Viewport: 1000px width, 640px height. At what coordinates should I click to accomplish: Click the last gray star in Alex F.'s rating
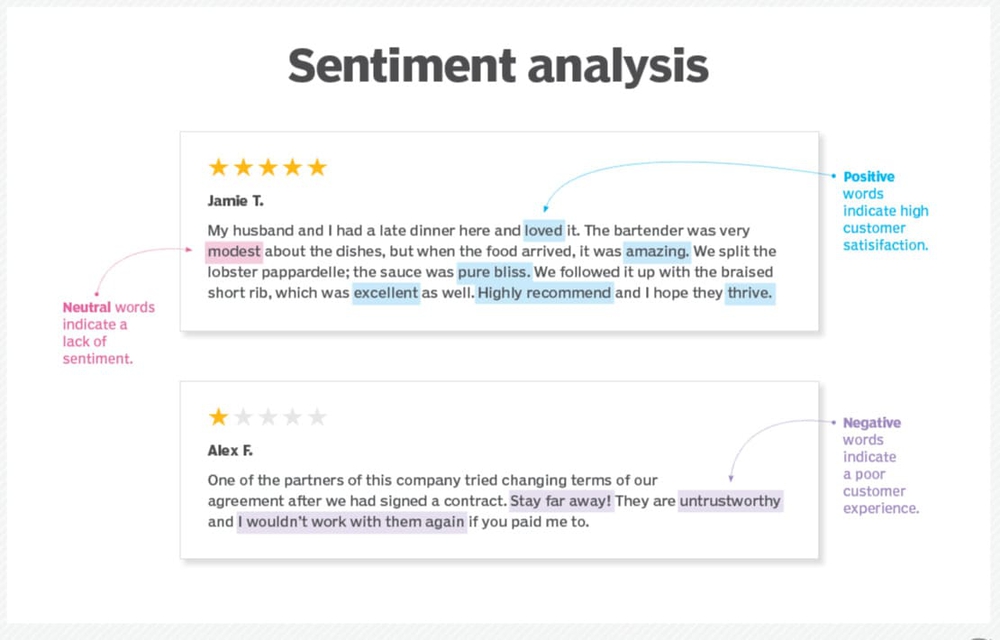(317, 417)
